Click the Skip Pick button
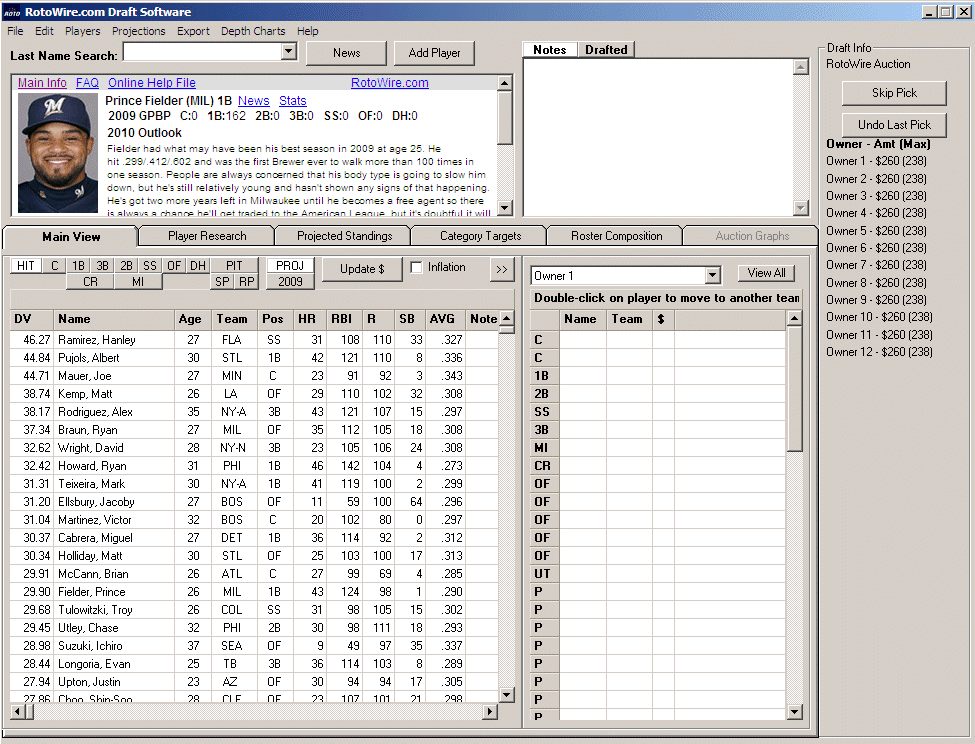The height and width of the screenshot is (744, 975). [x=894, y=92]
